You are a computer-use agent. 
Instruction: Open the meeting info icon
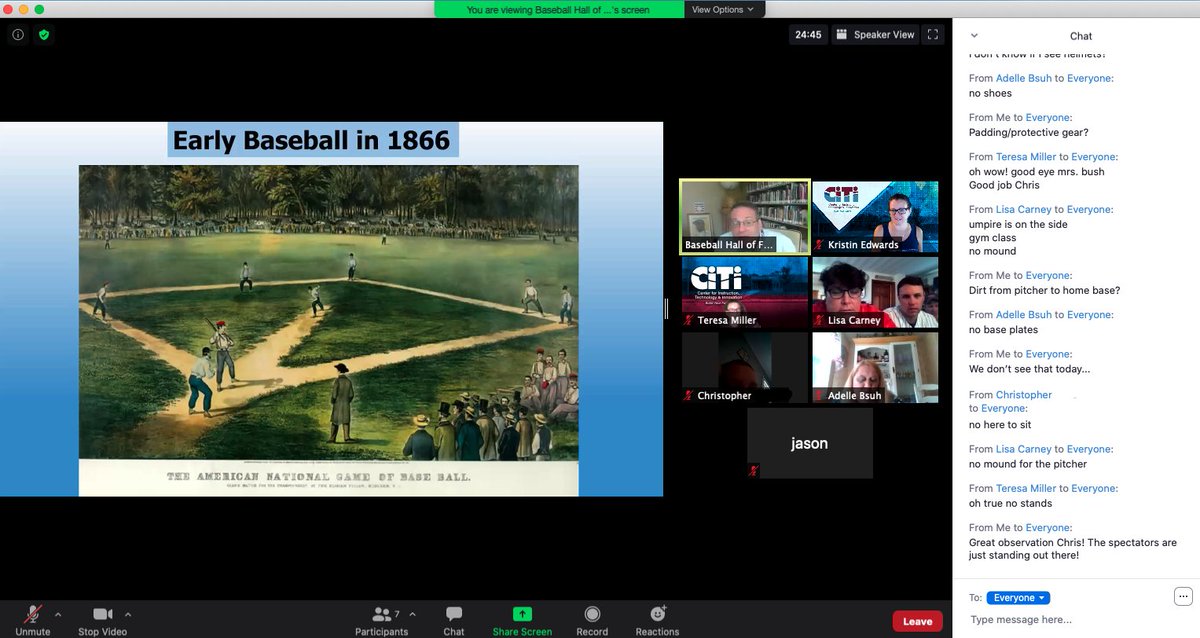tap(18, 34)
